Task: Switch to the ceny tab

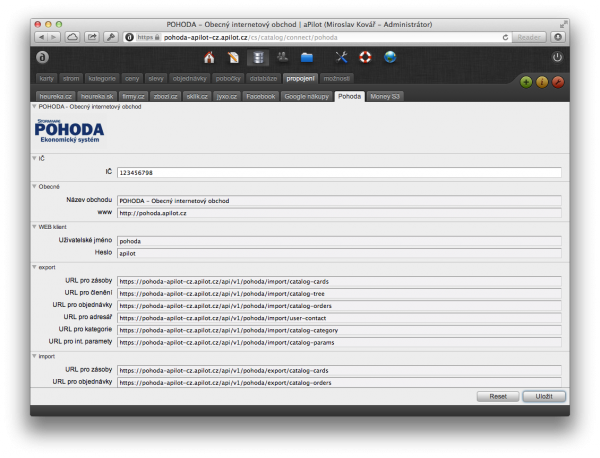Action: pos(132,78)
